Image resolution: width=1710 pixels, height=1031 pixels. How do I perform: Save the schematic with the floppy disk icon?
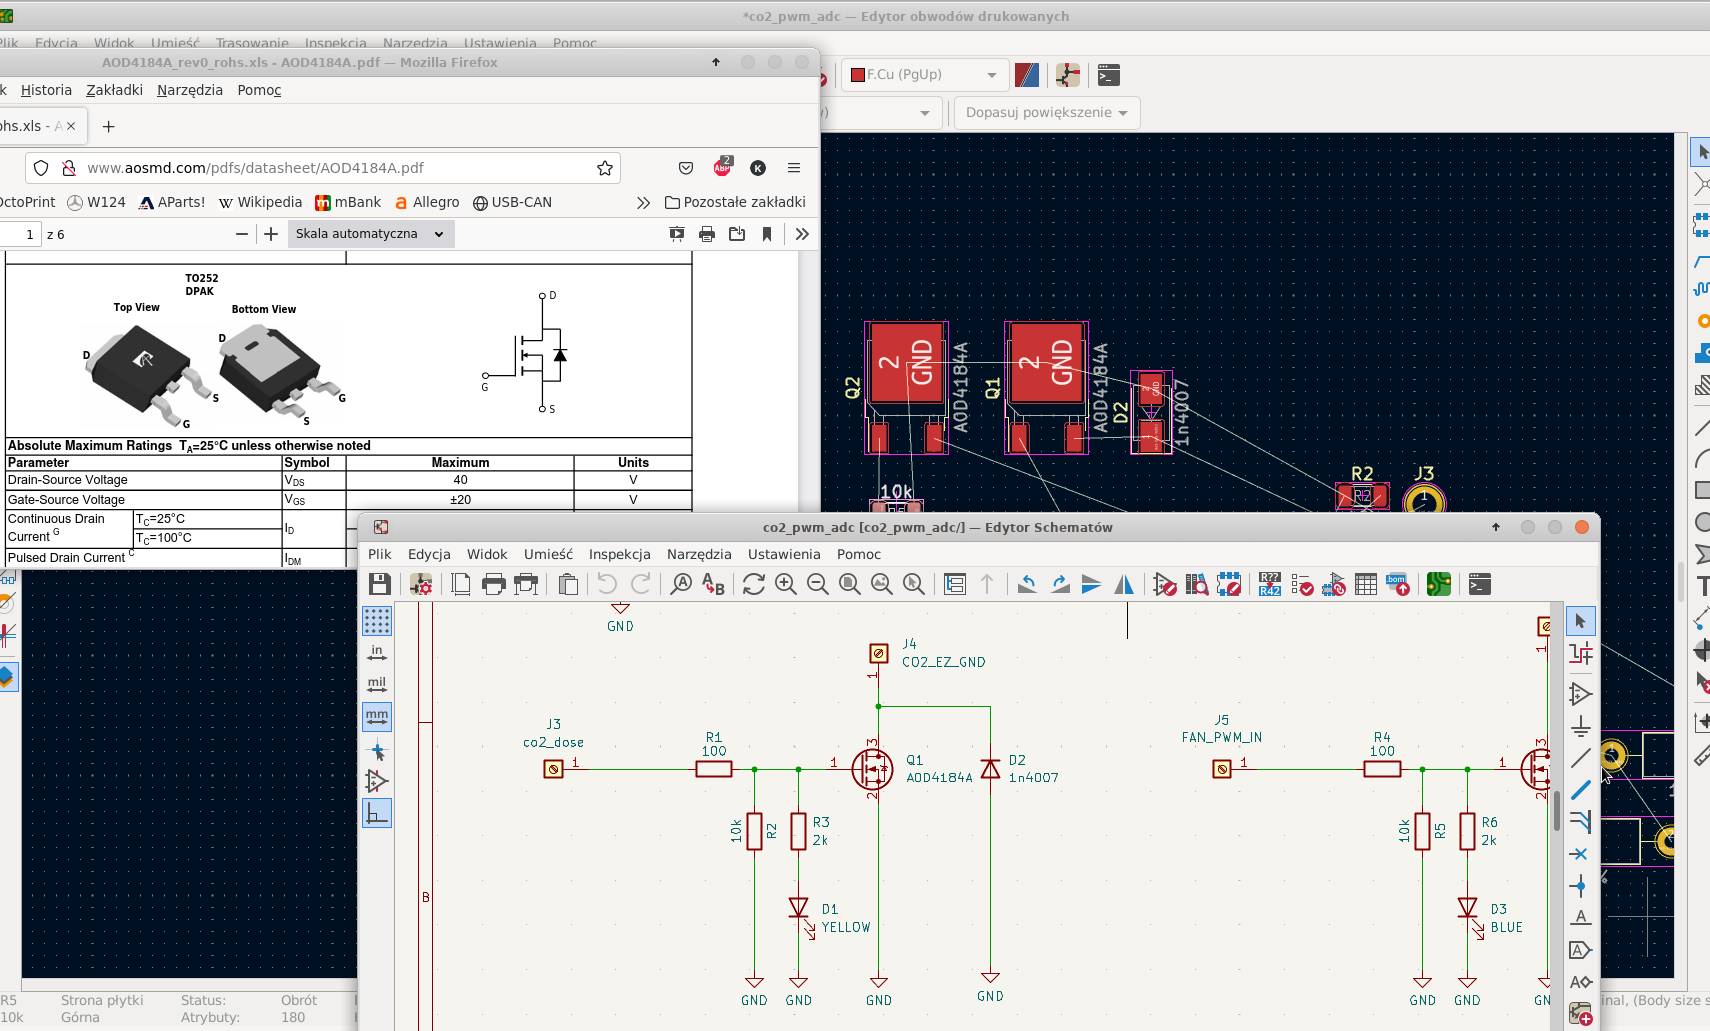click(x=379, y=584)
